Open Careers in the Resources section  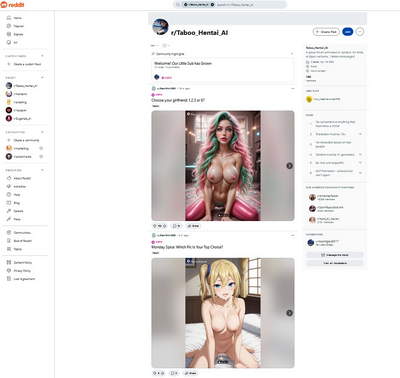point(15,211)
